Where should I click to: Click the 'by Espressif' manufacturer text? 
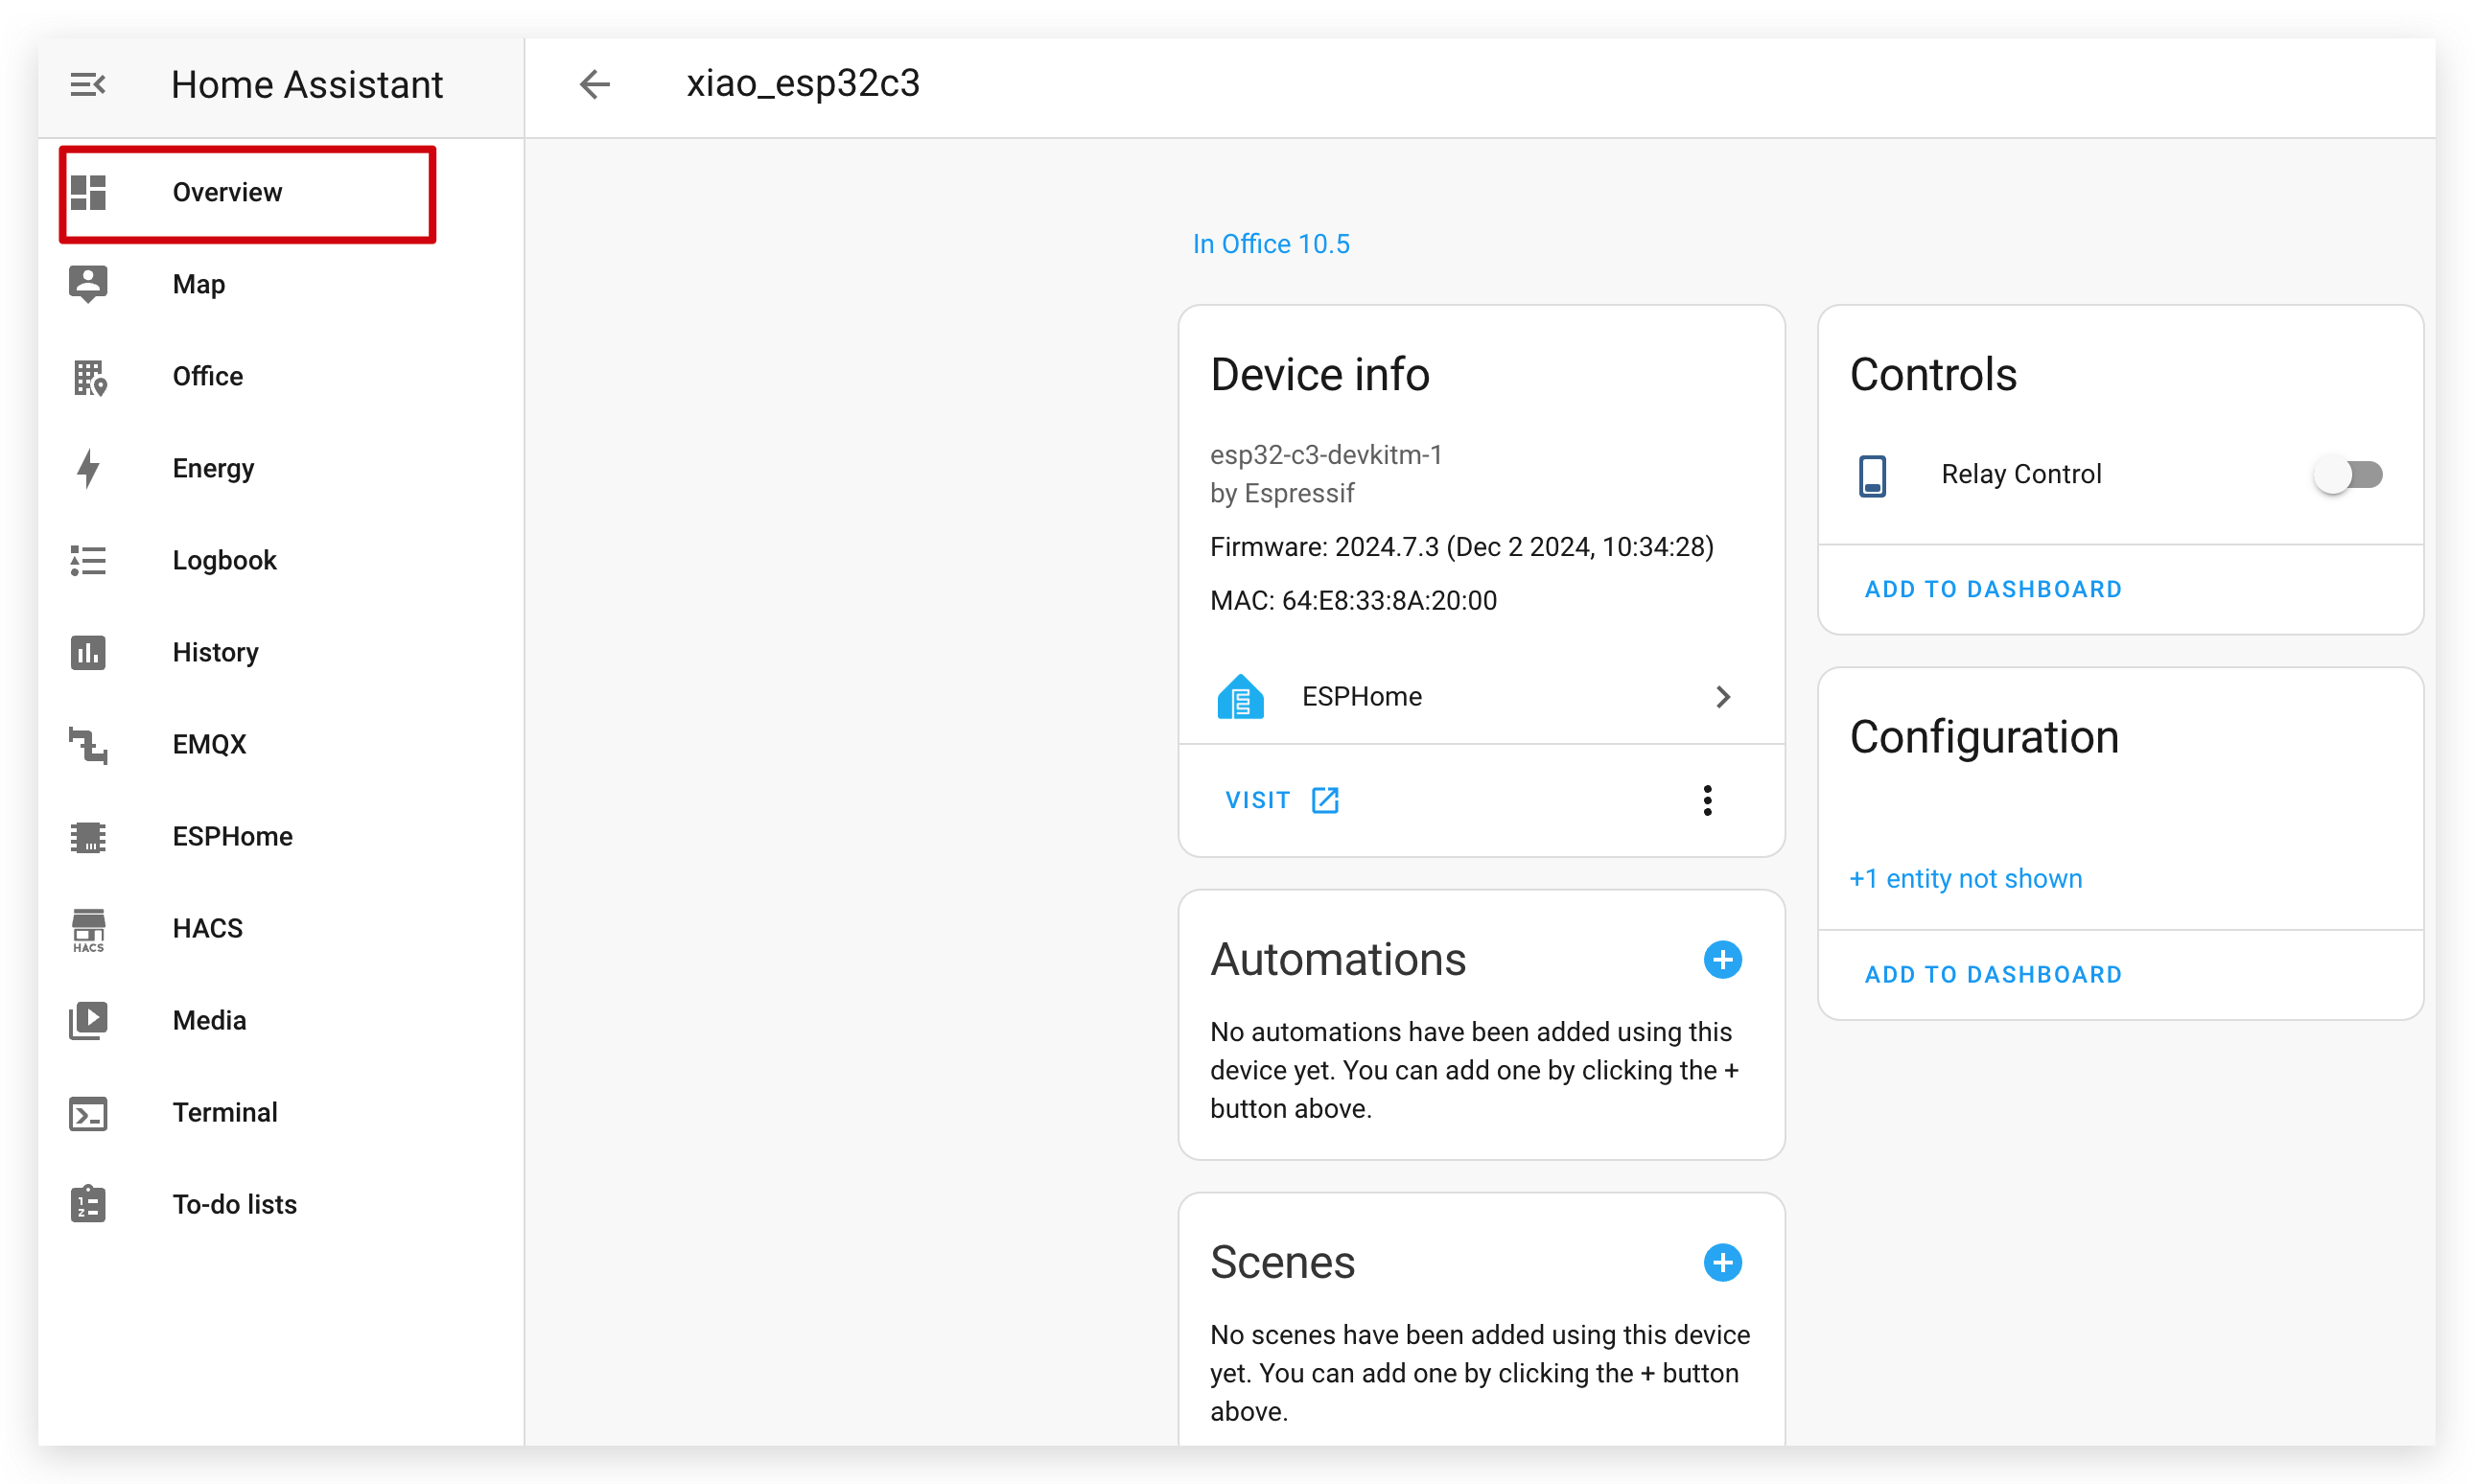point(1282,494)
